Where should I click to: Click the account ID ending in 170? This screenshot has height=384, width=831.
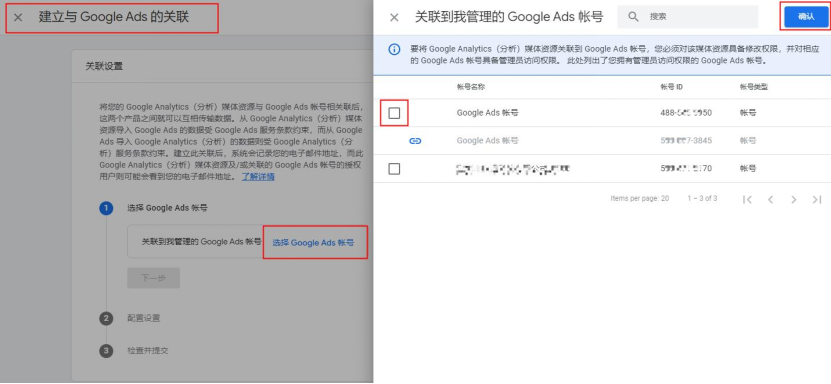(x=686, y=169)
